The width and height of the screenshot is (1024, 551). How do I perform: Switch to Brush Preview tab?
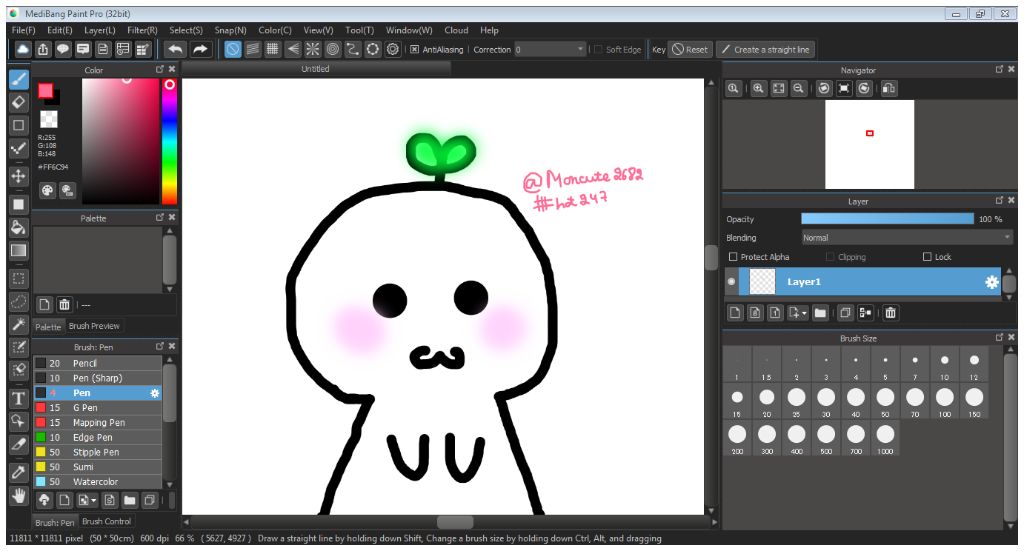click(94, 326)
